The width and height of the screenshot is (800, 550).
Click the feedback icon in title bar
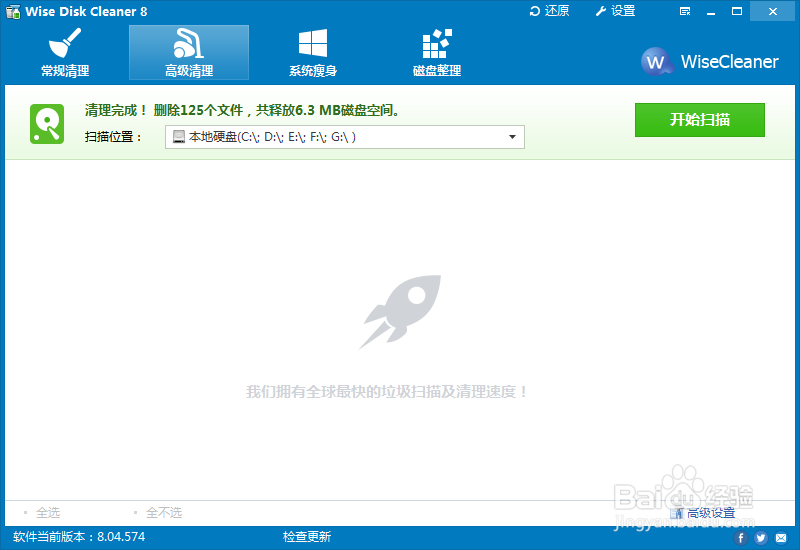pos(685,11)
